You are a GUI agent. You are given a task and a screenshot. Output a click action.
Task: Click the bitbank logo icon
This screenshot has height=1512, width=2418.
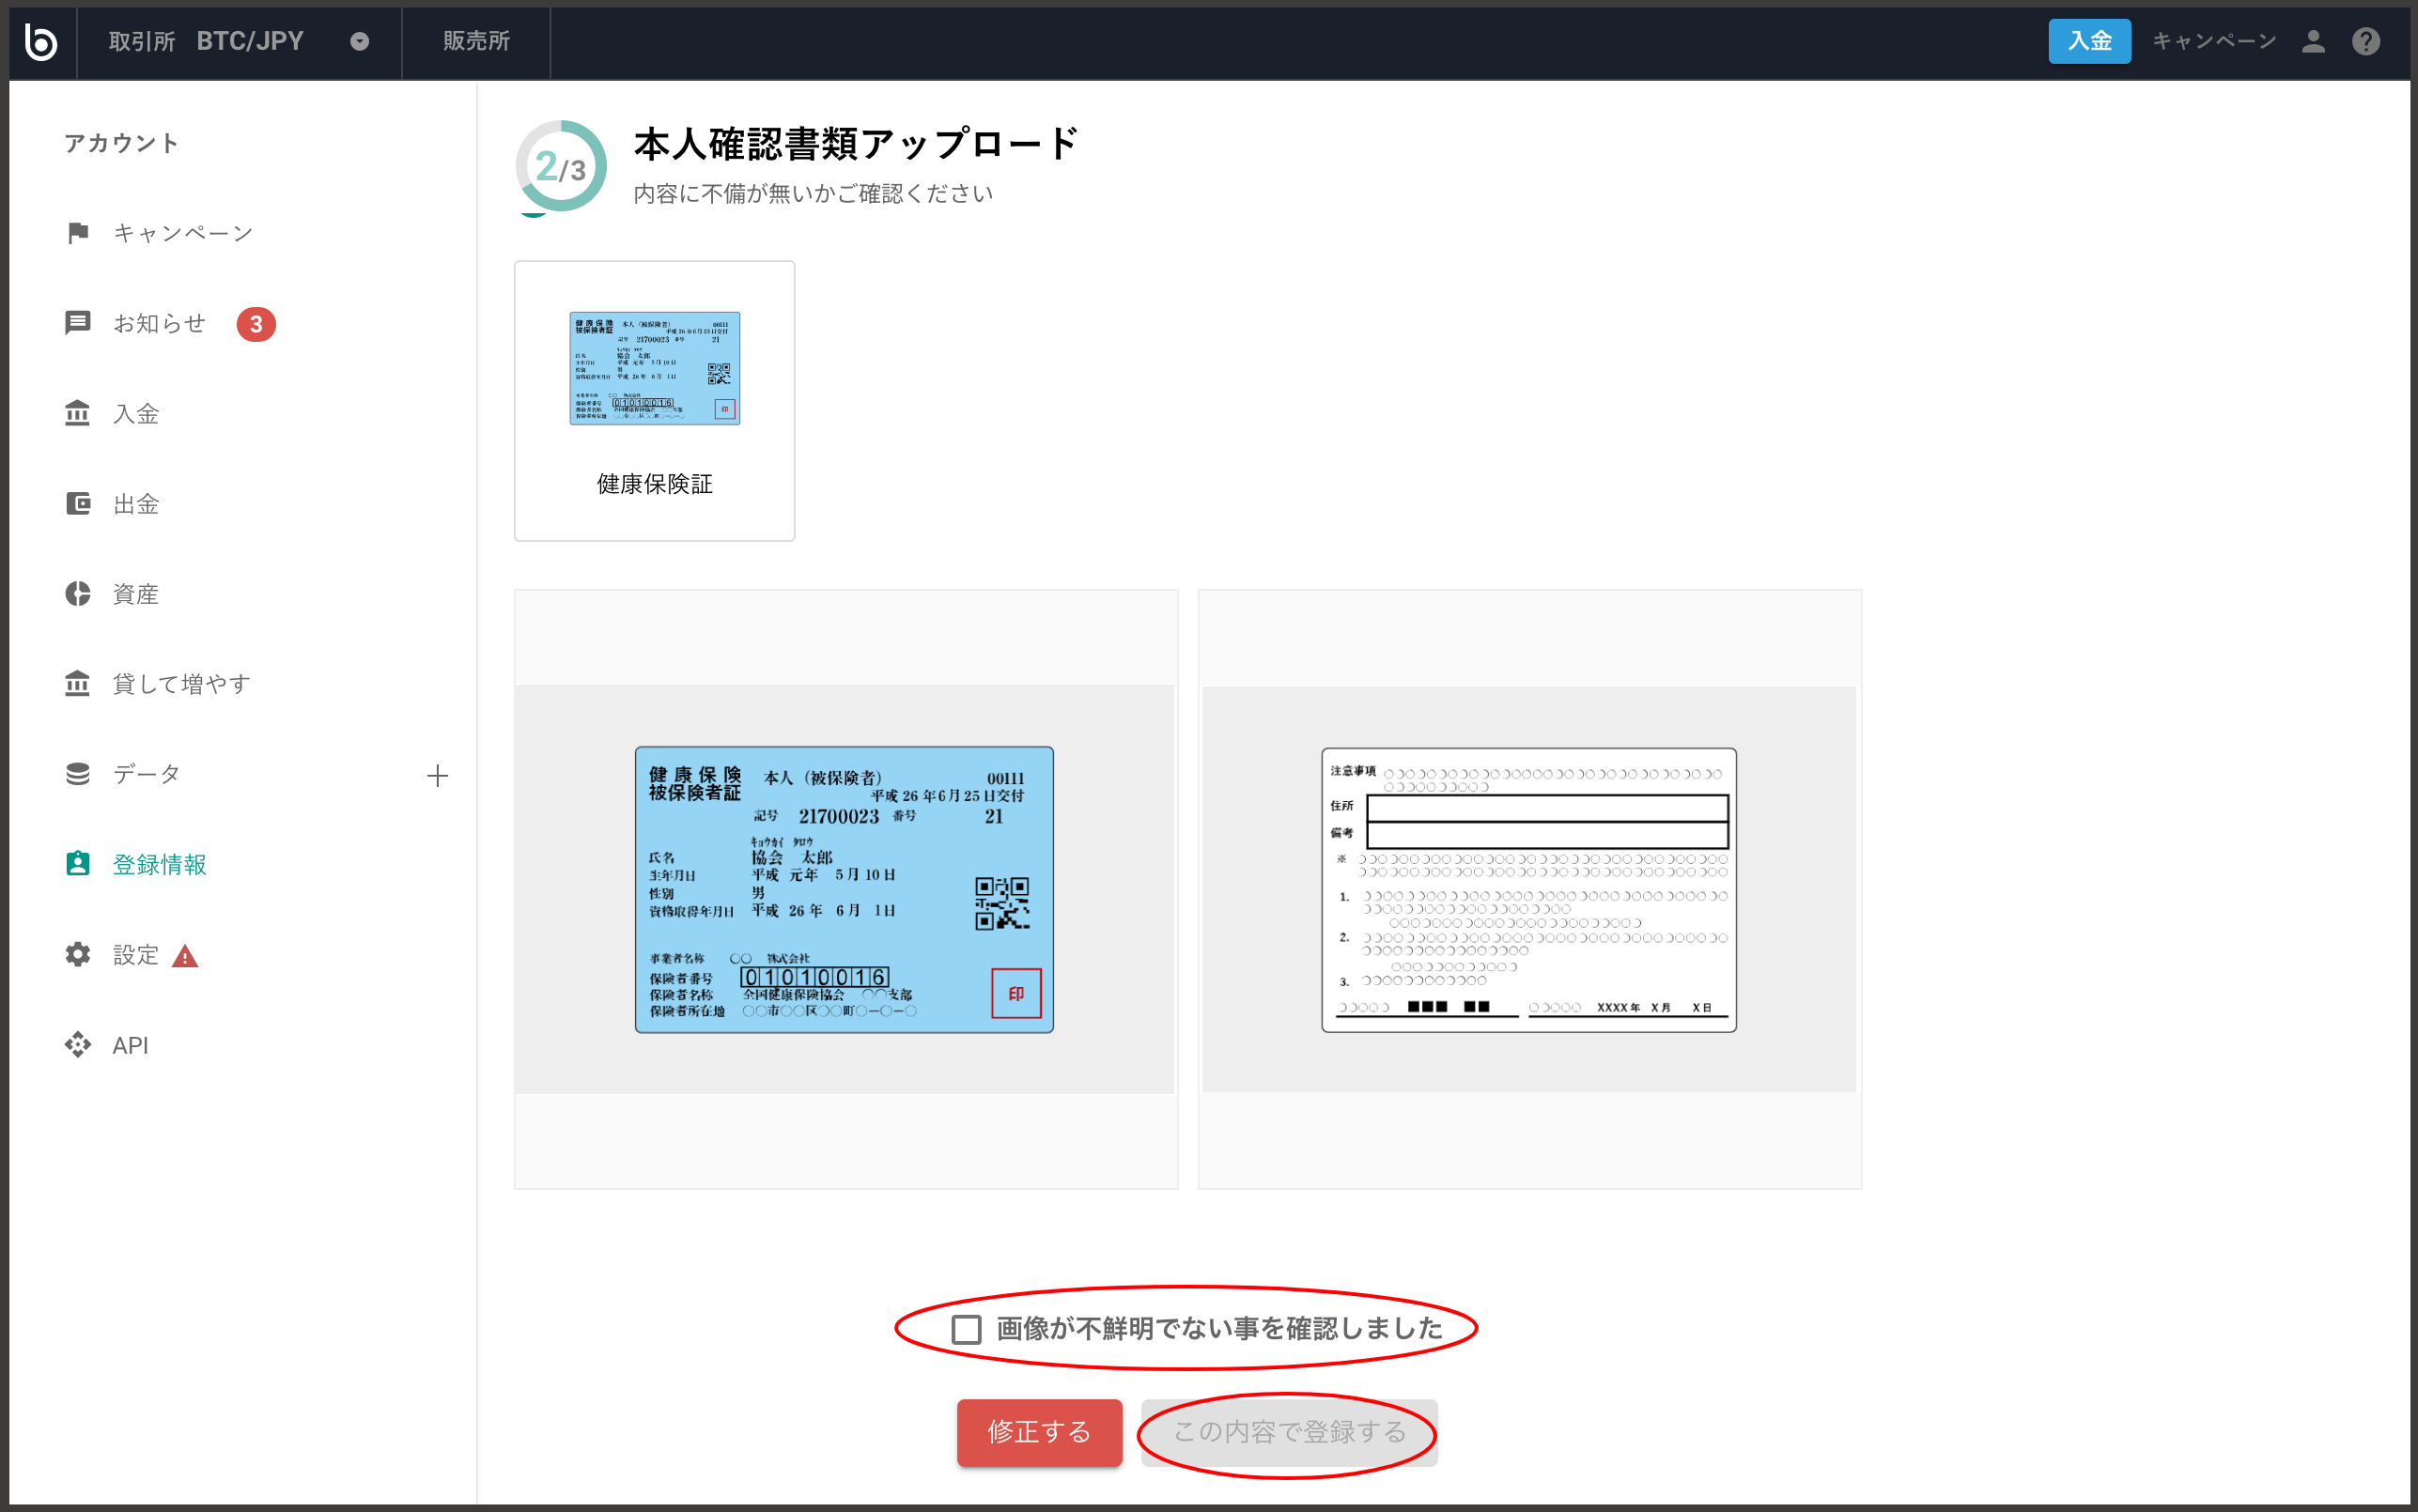coord(41,42)
